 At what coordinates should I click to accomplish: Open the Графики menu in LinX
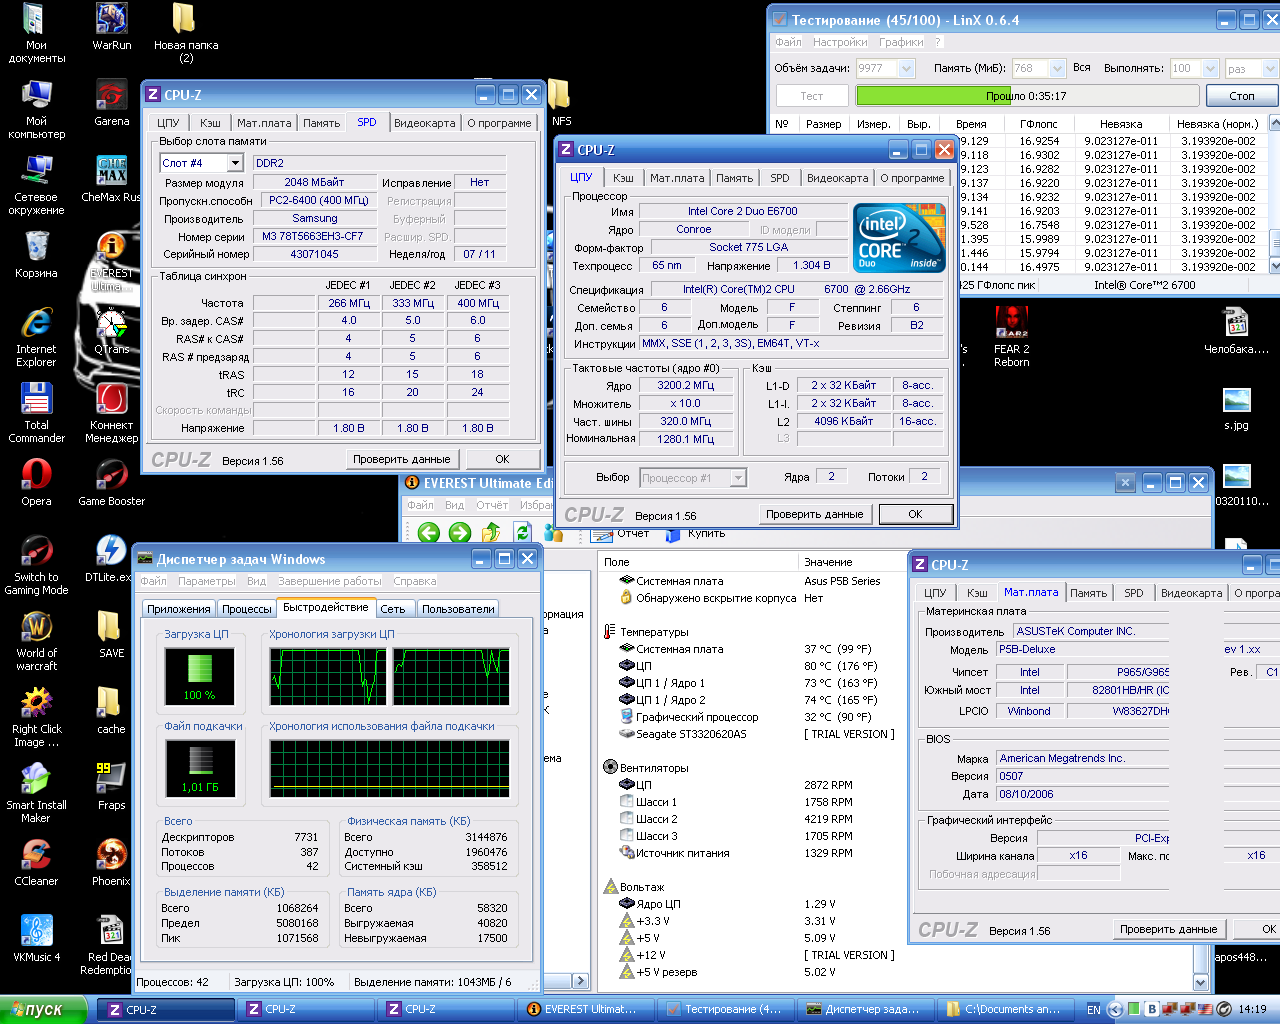[x=901, y=42]
